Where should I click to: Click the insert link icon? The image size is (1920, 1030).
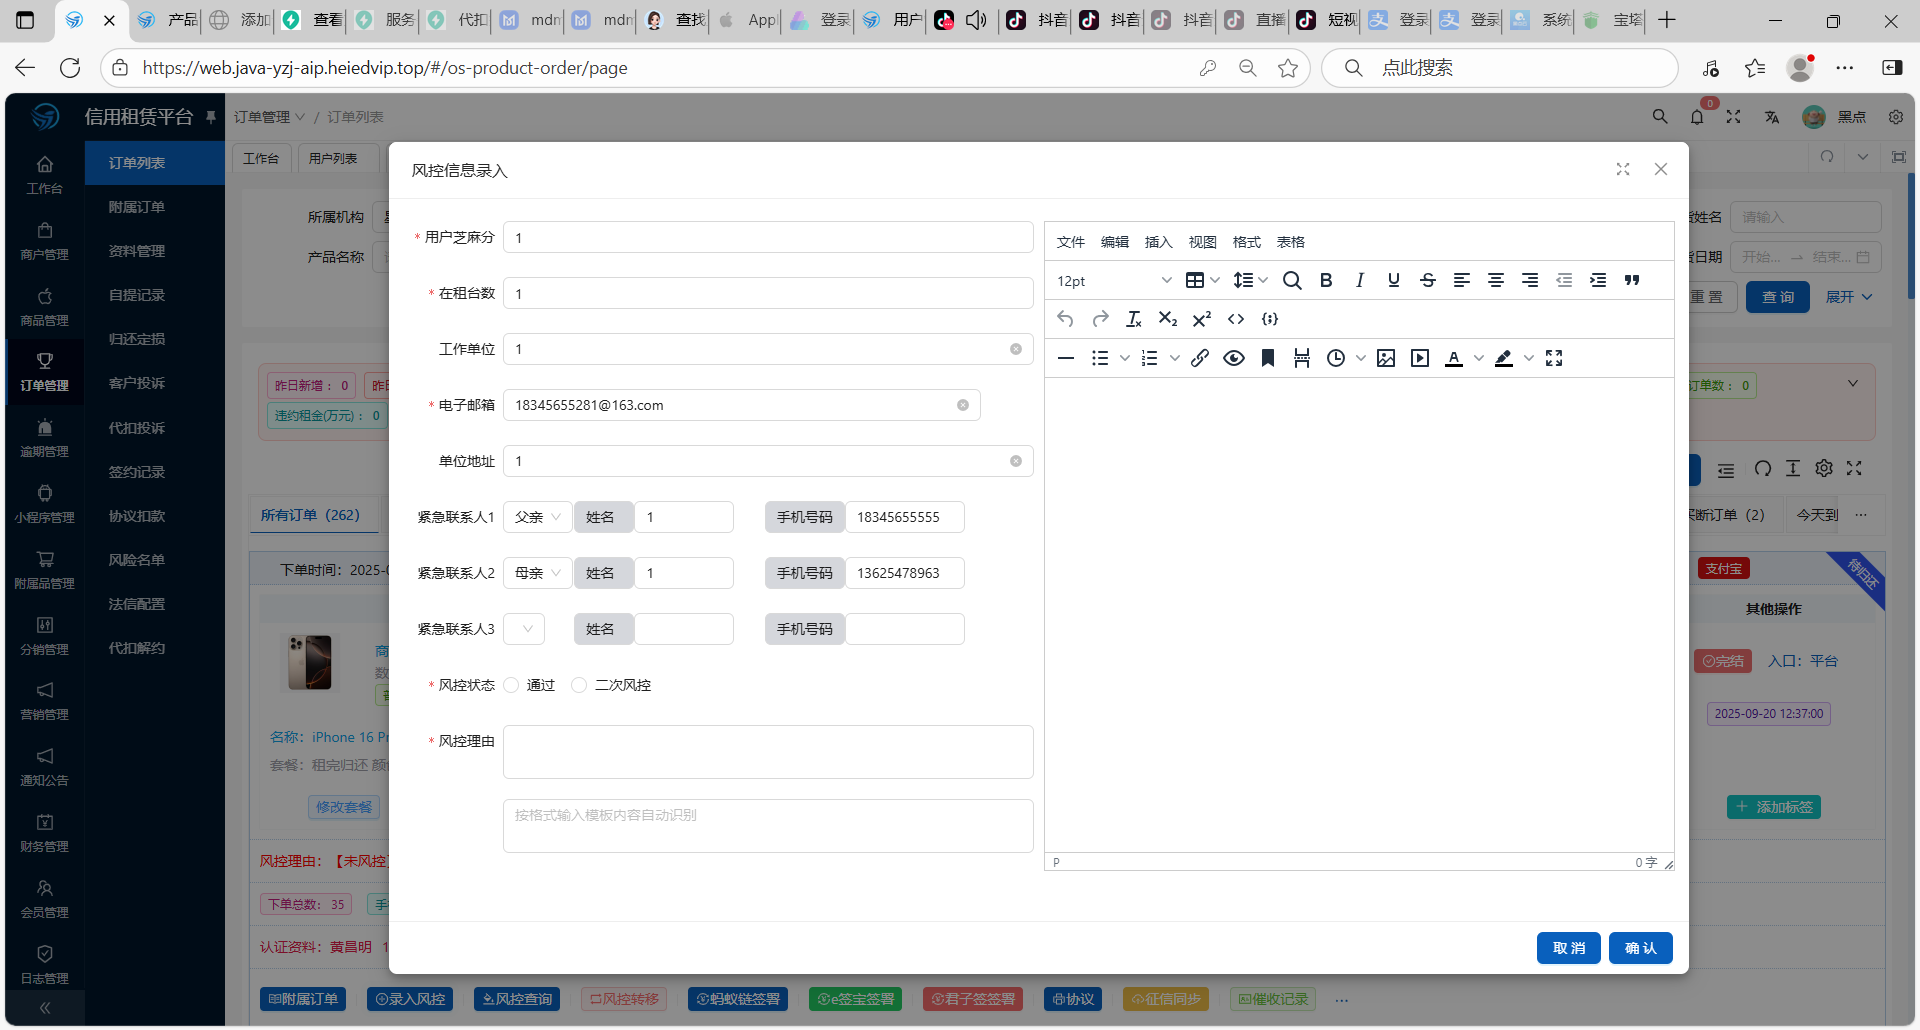pyautogui.click(x=1200, y=358)
